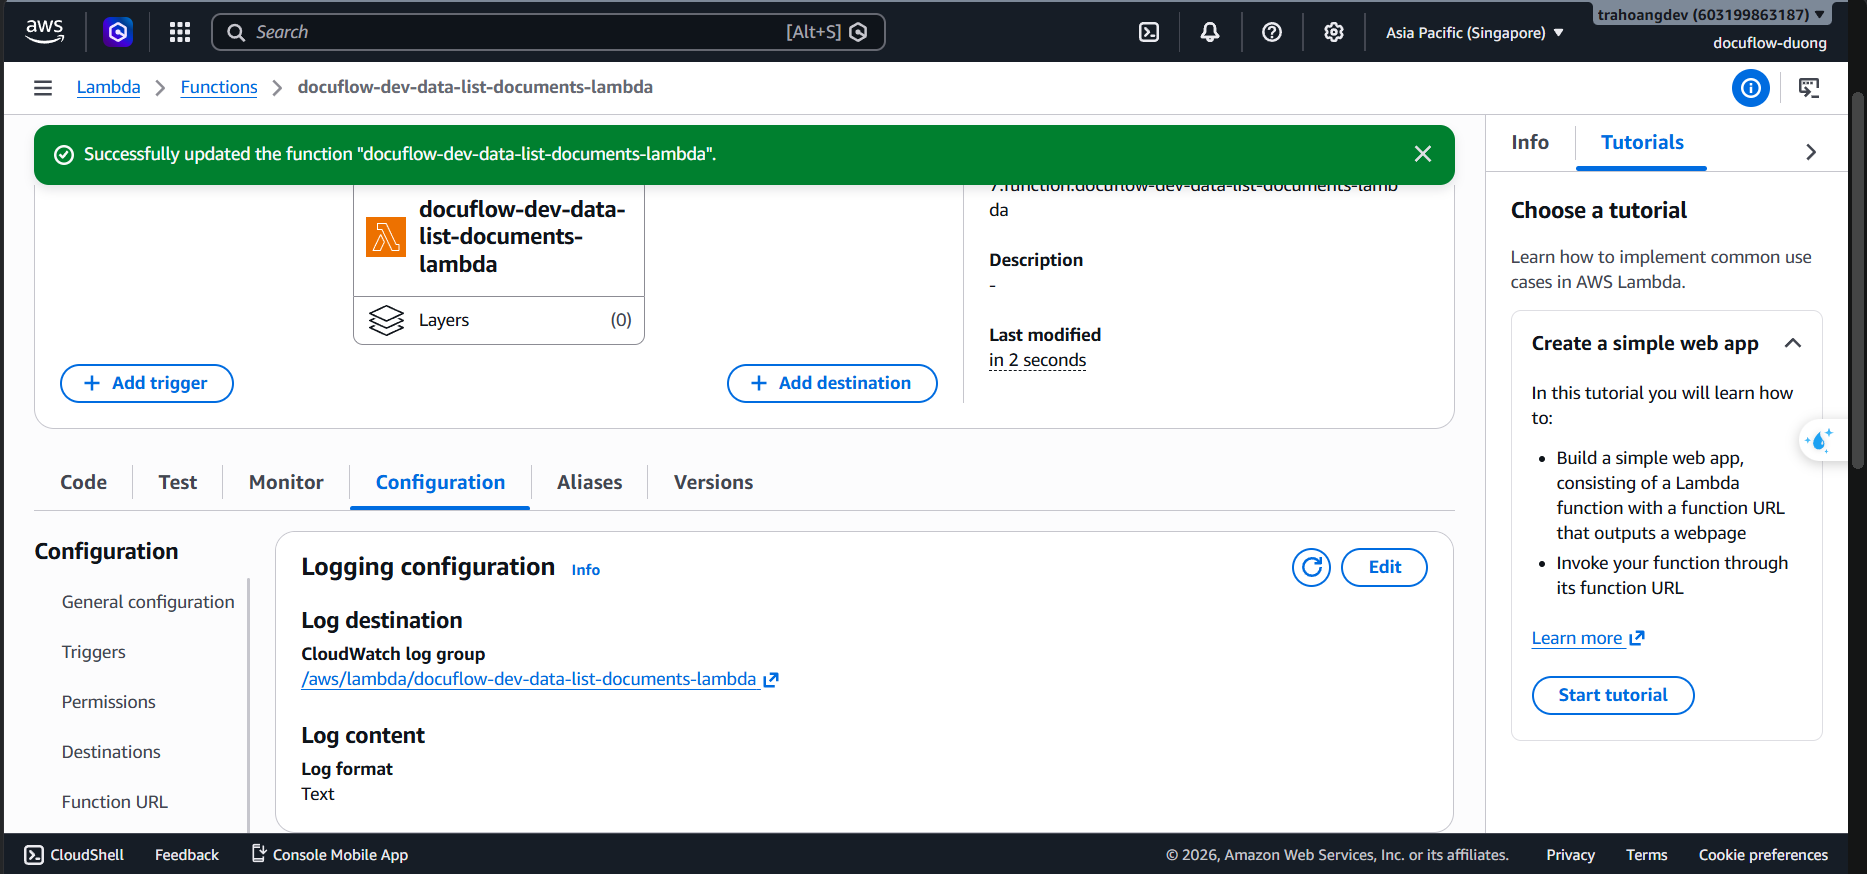This screenshot has width=1867, height=874.
Task: Refresh the Logging configuration panel
Action: 1311,567
